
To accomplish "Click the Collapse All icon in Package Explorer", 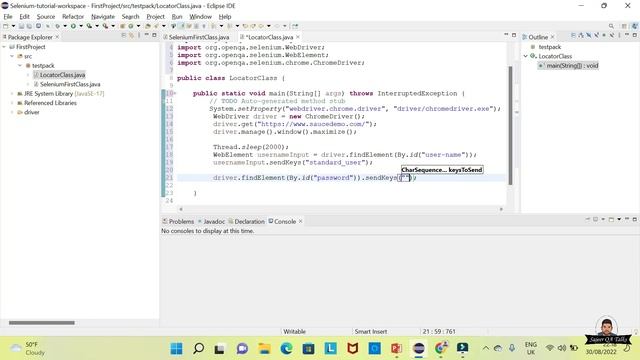I will pyautogui.click(x=124, y=36).
